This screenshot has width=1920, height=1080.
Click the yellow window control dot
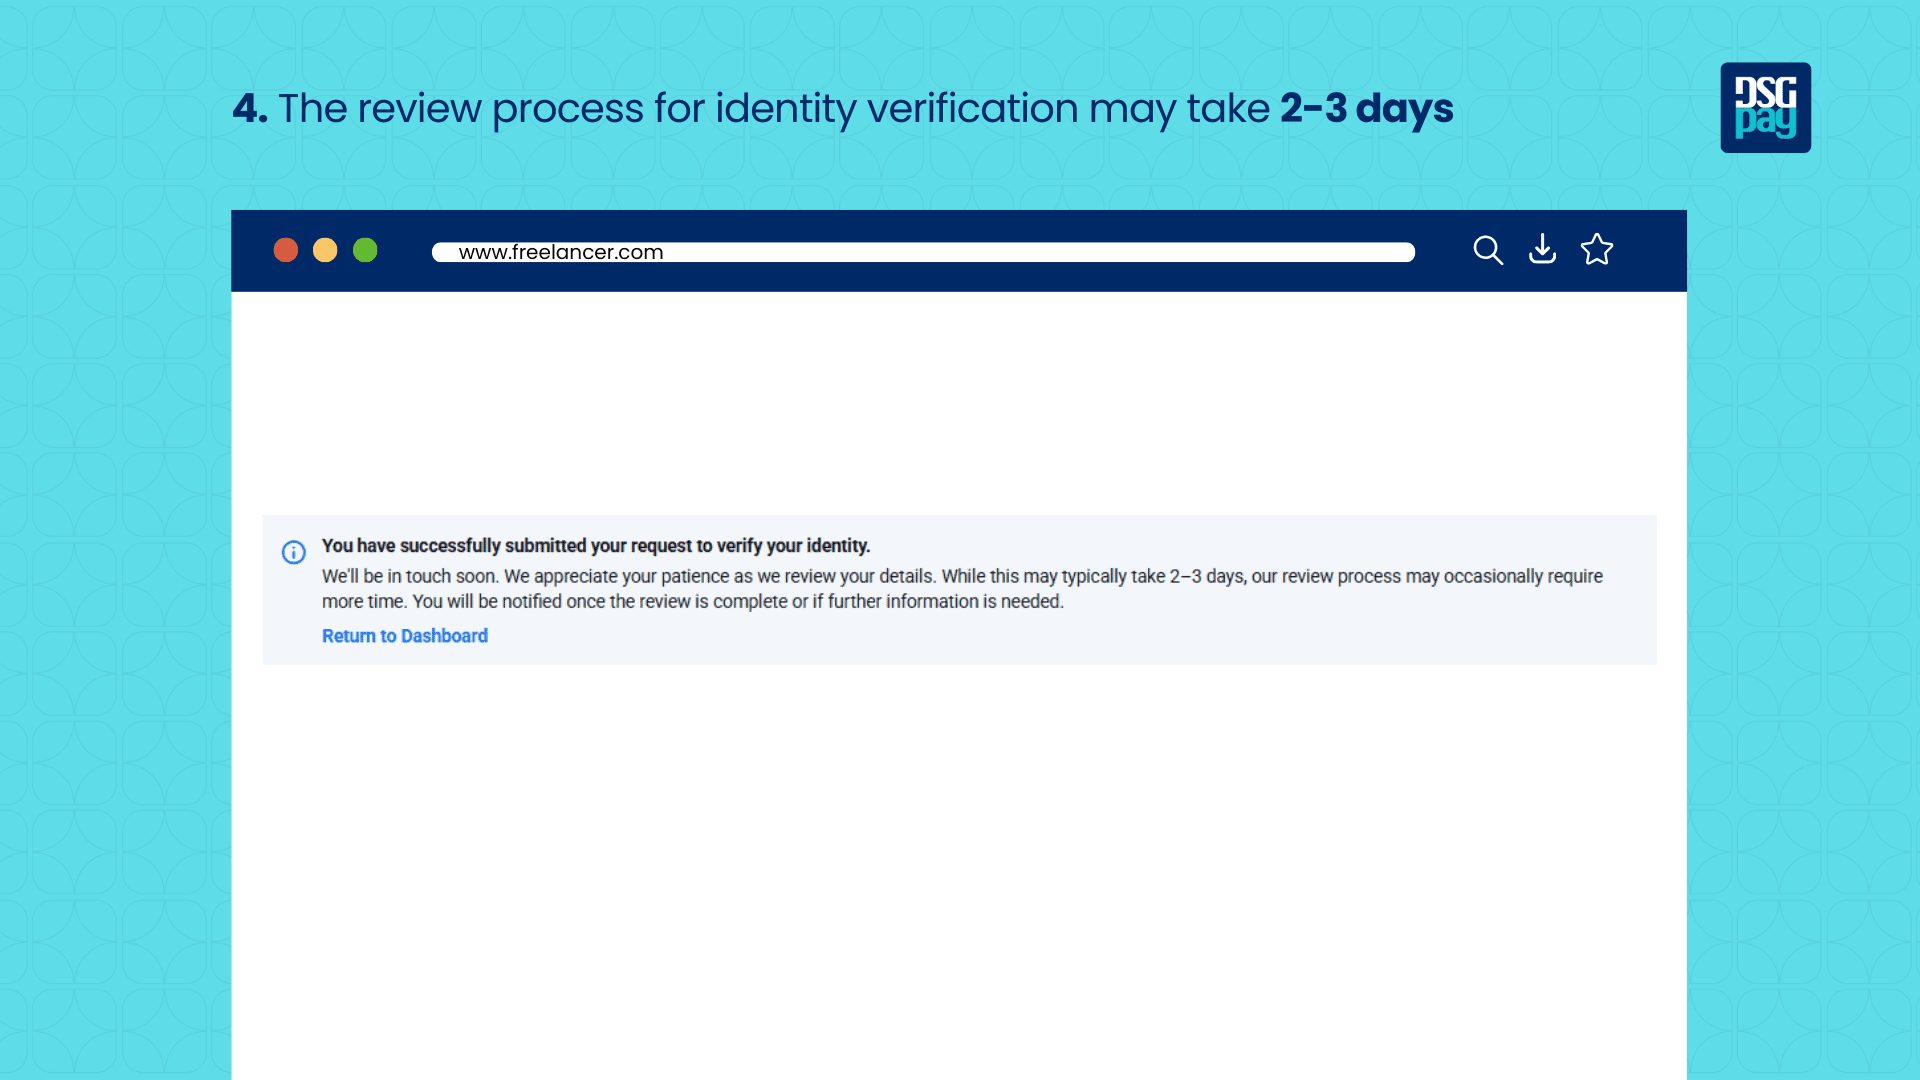pos(325,250)
